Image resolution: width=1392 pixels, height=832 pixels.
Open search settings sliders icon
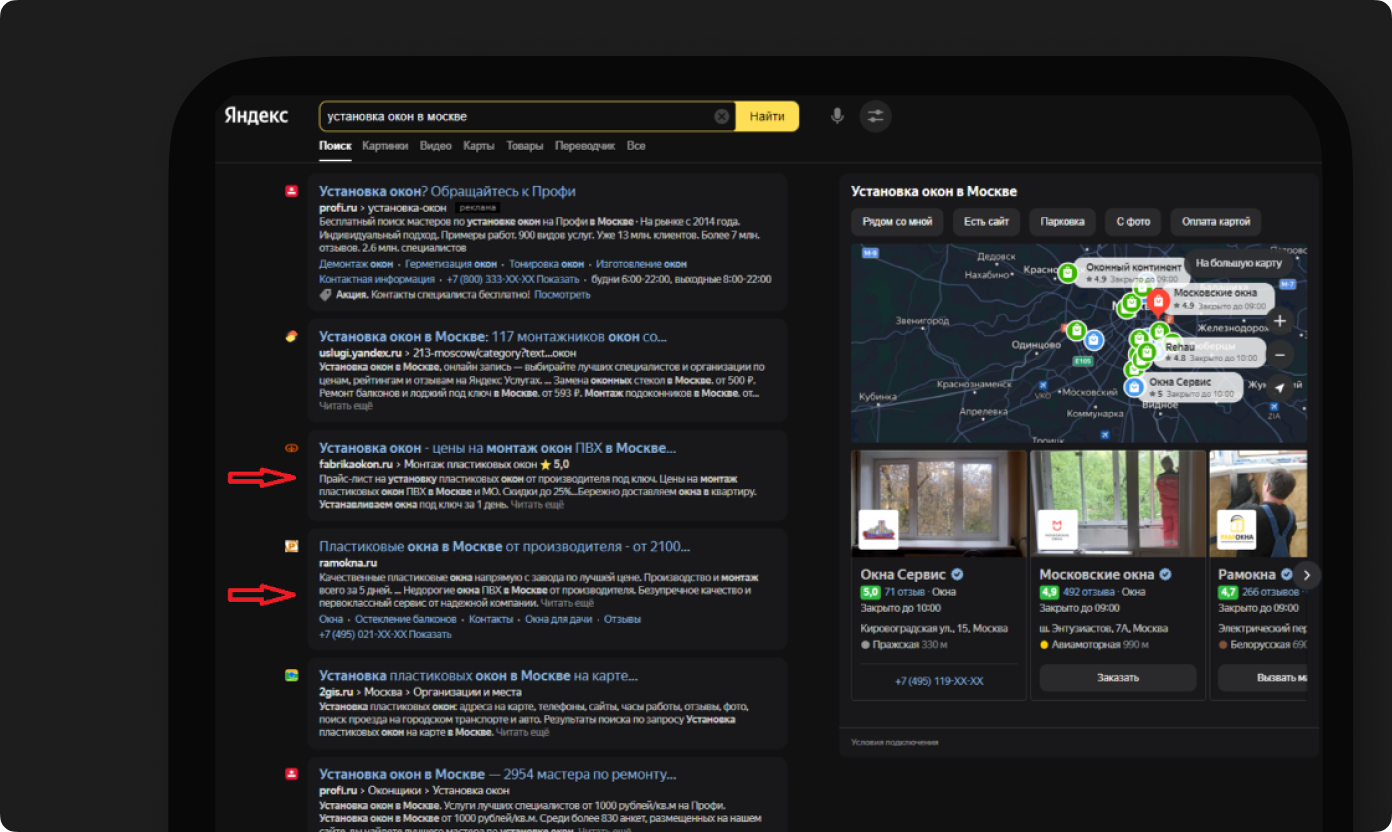click(x=876, y=116)
